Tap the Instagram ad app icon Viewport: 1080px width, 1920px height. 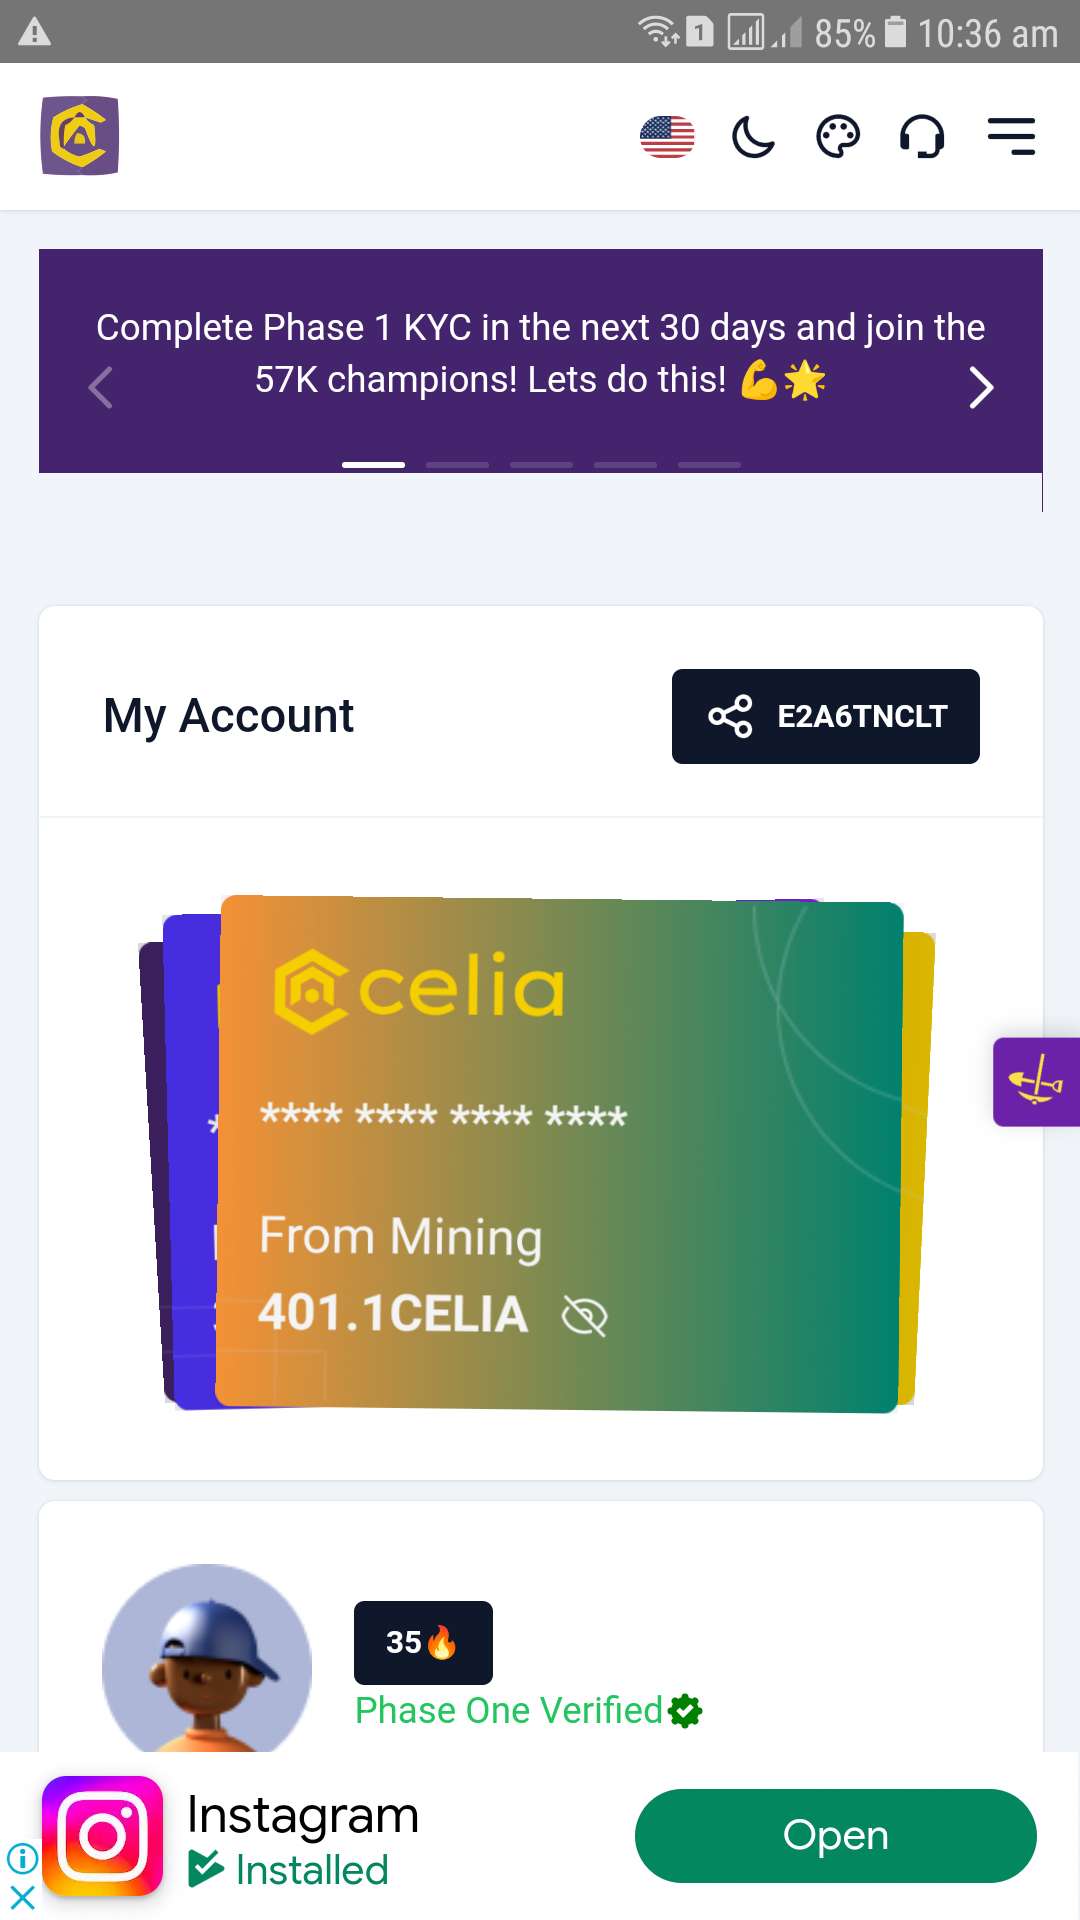coord(103,1836)
